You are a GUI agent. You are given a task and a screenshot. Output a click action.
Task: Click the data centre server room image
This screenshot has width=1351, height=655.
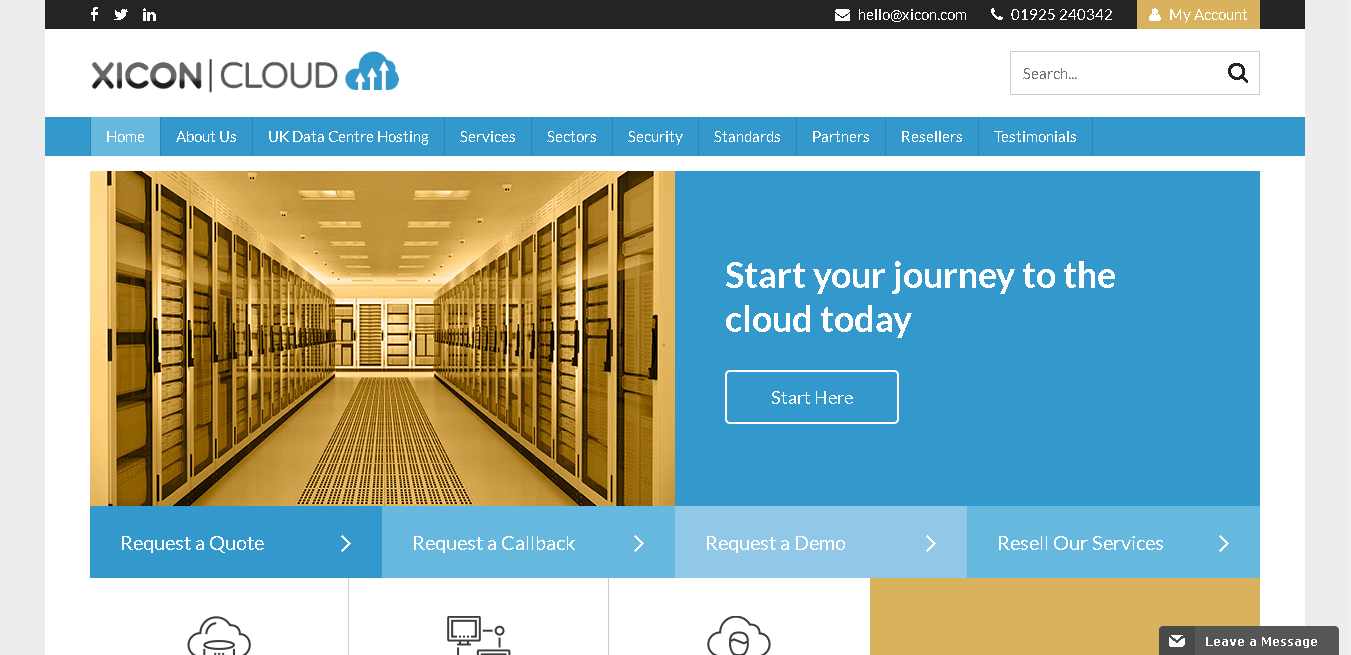click(x=382, y=338)
